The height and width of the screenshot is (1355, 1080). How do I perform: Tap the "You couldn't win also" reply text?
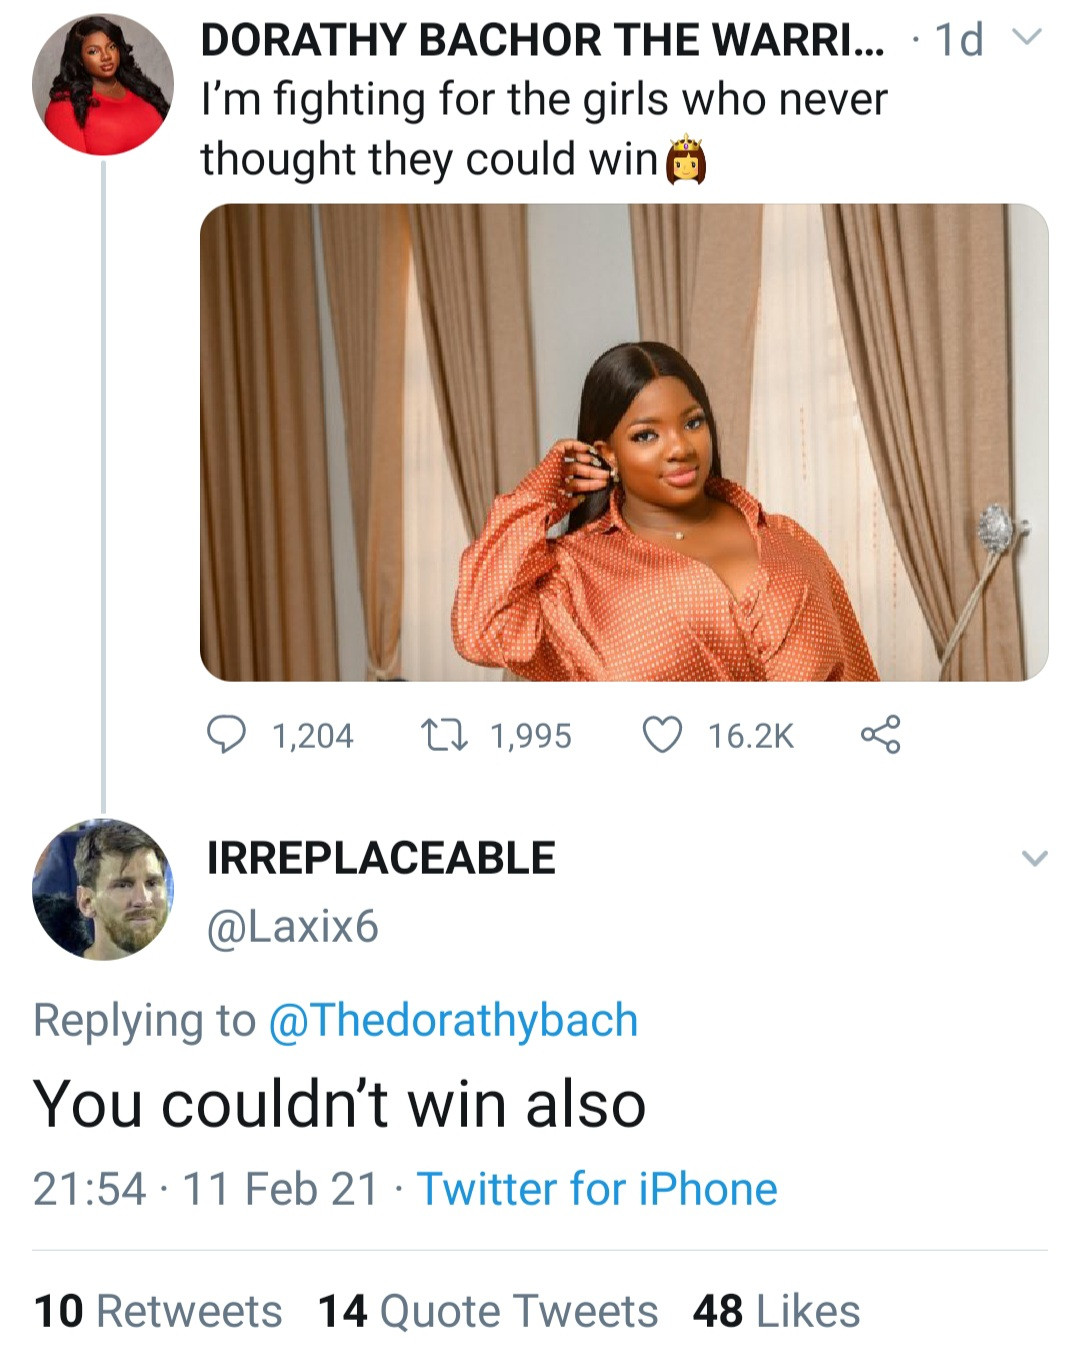(340, 1104)
